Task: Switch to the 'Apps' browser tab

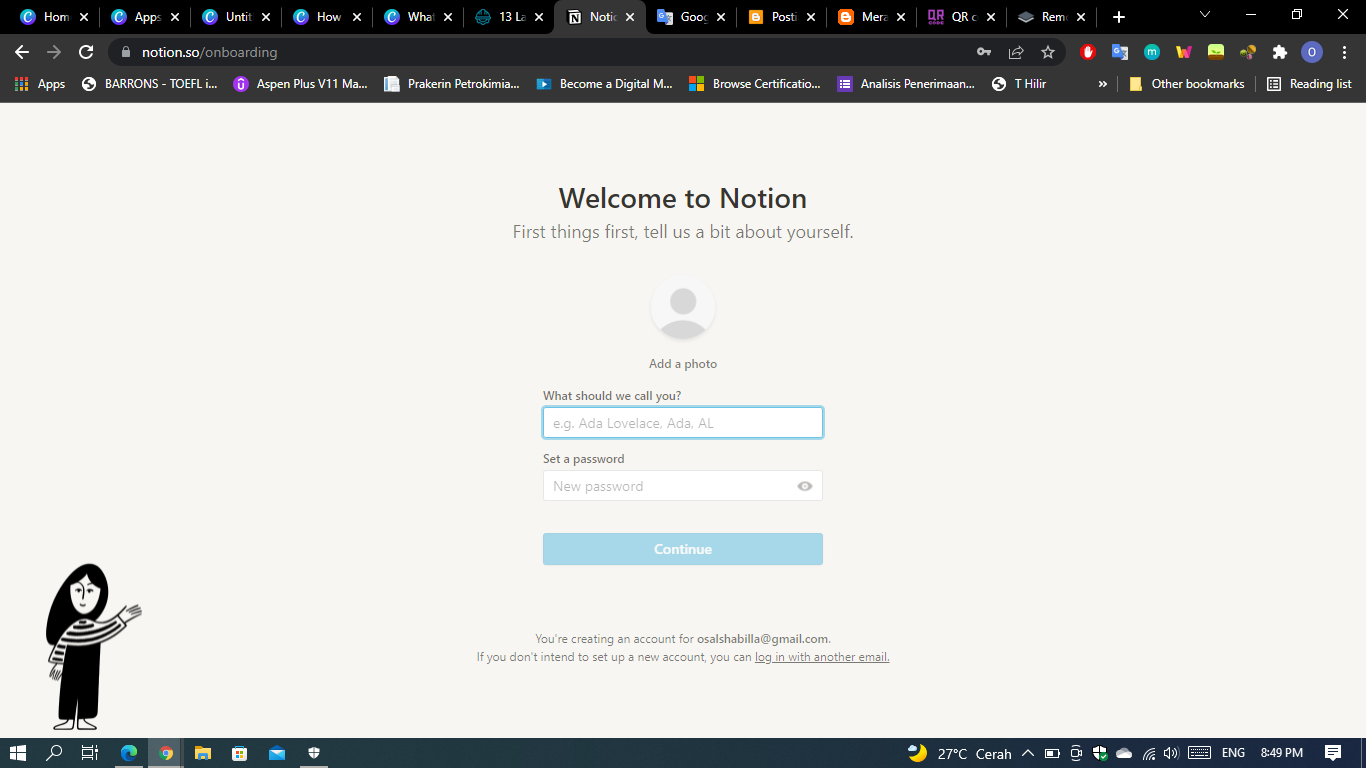Action: pyautogui.click(x=145, y=17)
